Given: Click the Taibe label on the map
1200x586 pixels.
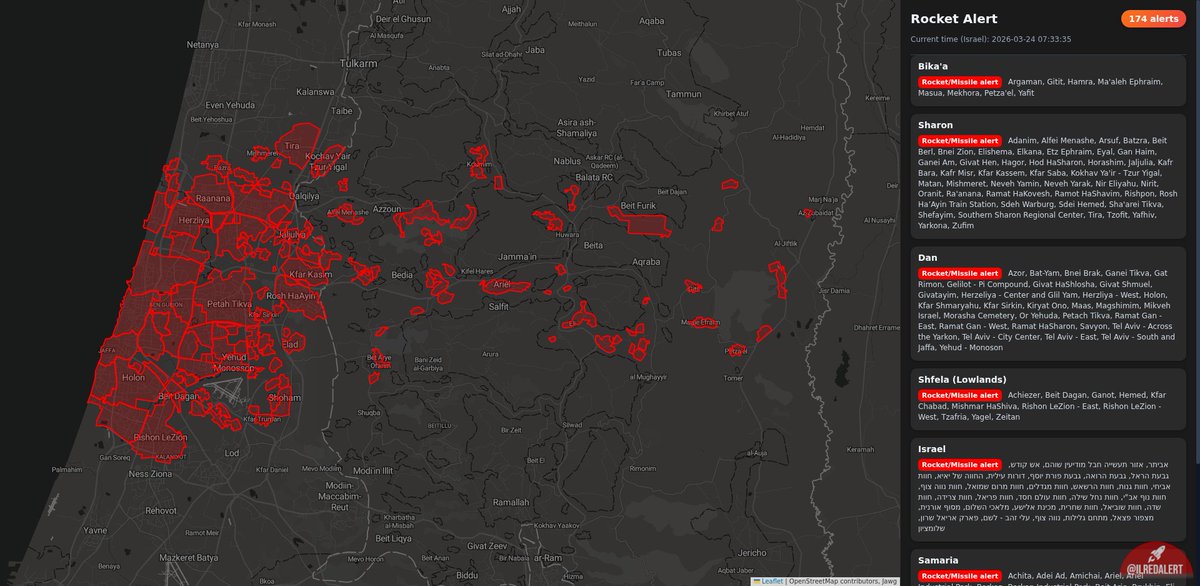Looking at the screenshot, I should 343,111.
